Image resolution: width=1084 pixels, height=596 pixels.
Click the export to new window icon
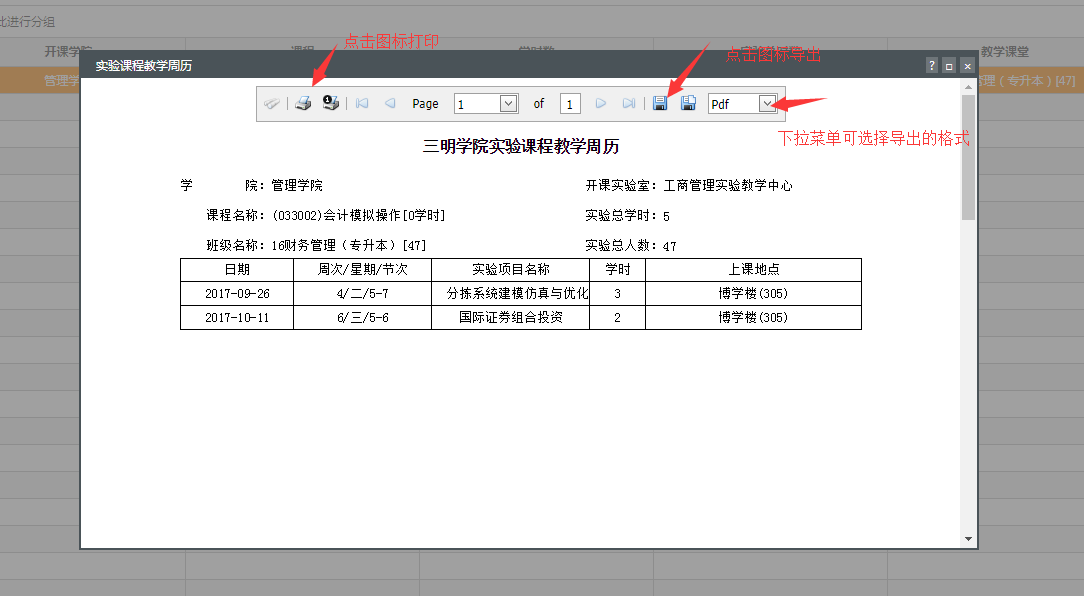pos(688,104)
